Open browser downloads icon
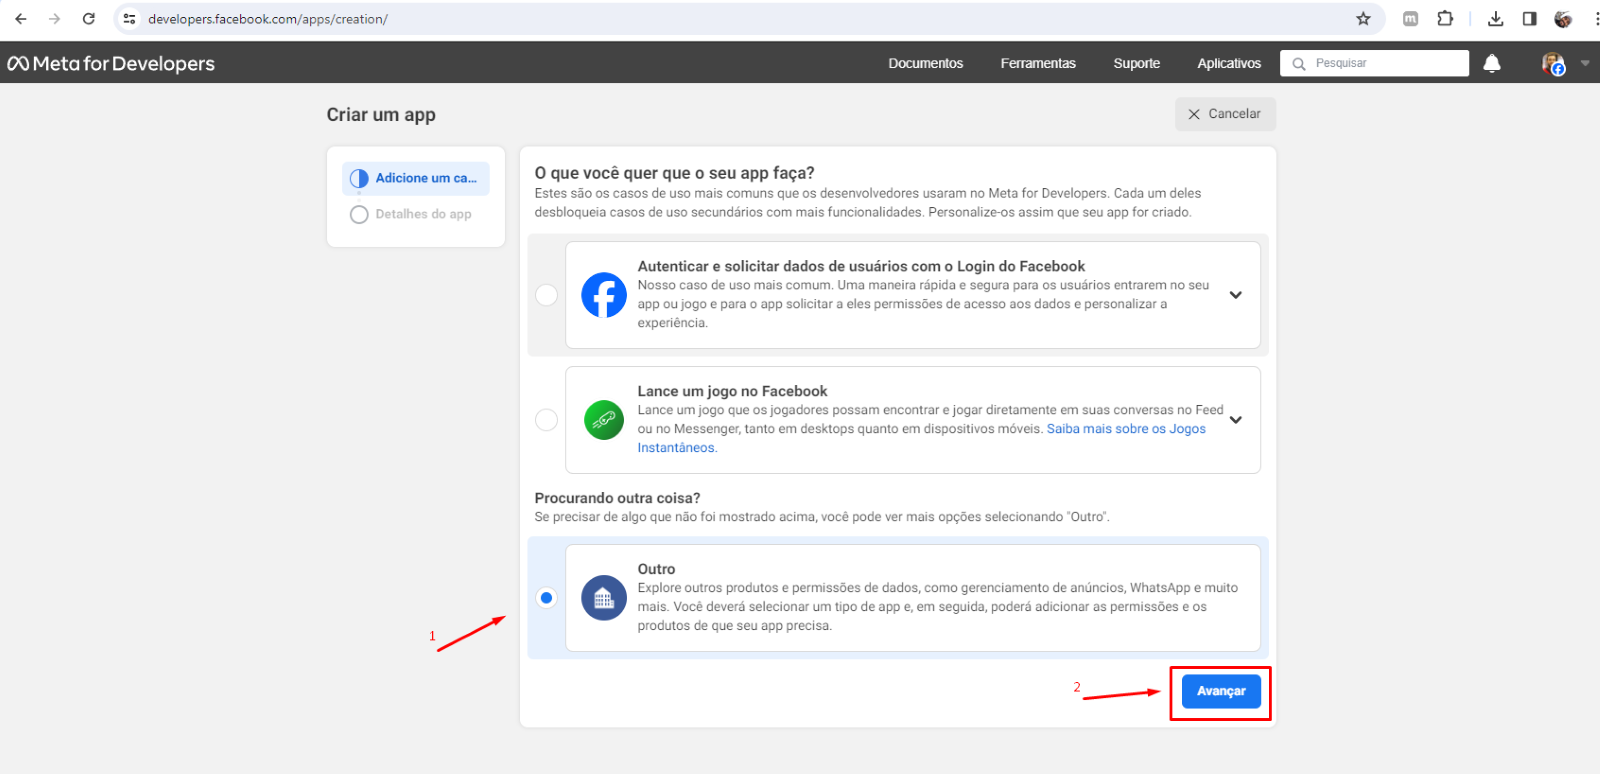 (1495, 19)
